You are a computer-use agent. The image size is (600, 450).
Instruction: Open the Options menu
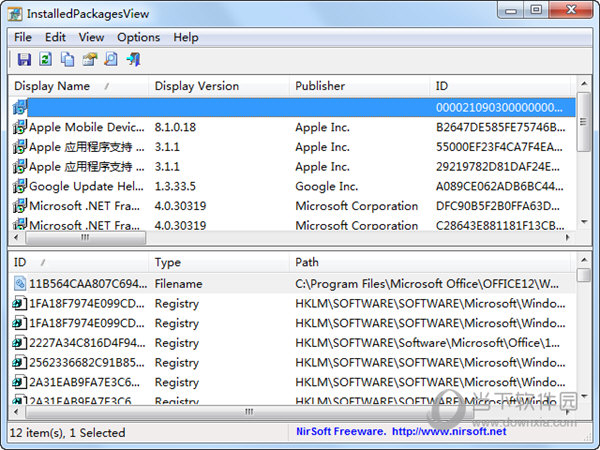click(x=139, y=38)
